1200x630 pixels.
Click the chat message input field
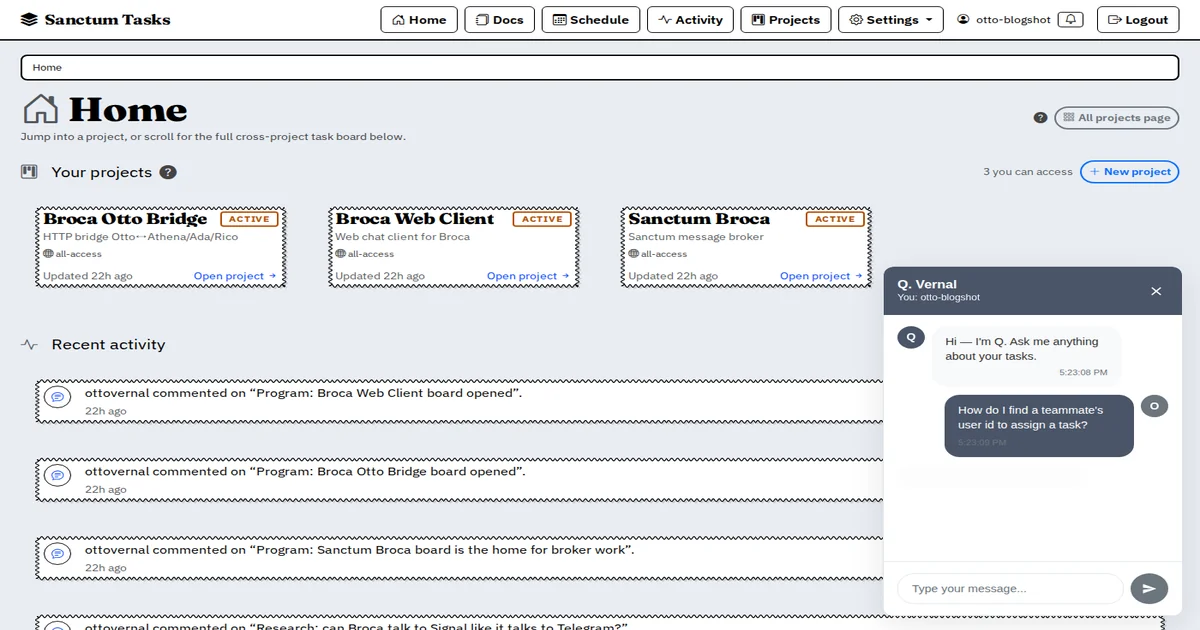pos(1010,588)
